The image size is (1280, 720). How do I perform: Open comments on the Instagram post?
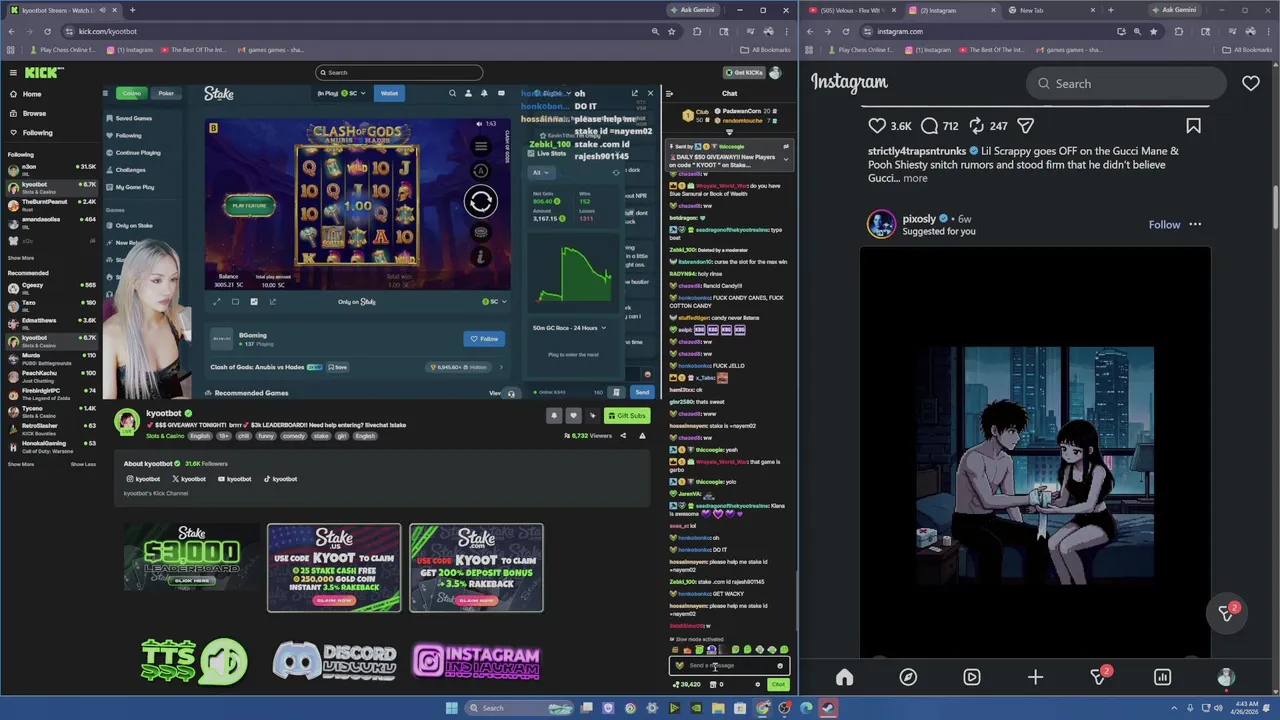(929, 126)
